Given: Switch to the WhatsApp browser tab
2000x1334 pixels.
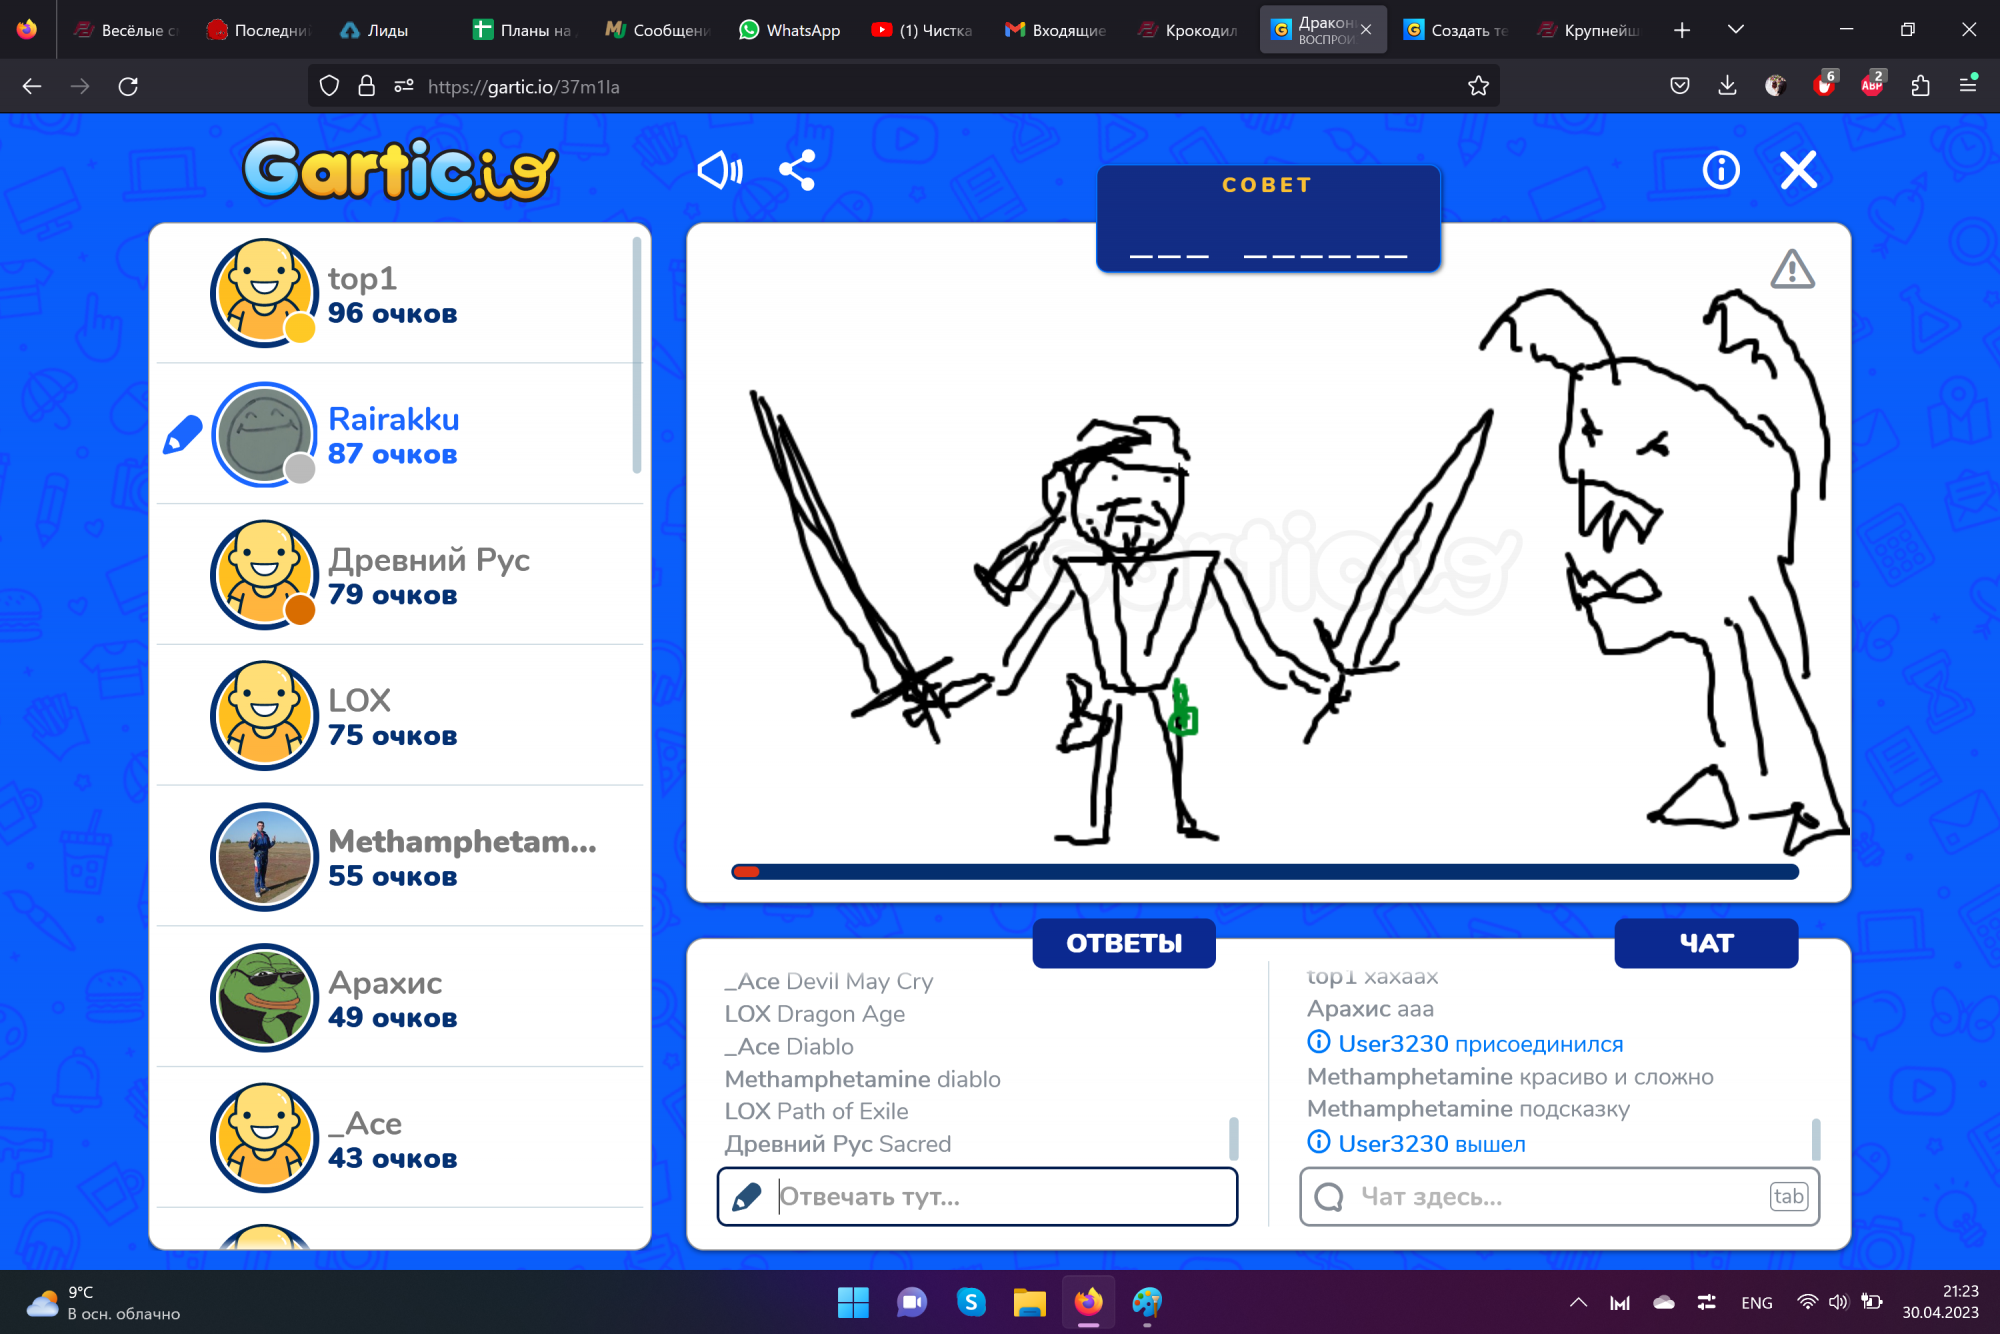Looking at the screenshot, I should tap(790, 30).
